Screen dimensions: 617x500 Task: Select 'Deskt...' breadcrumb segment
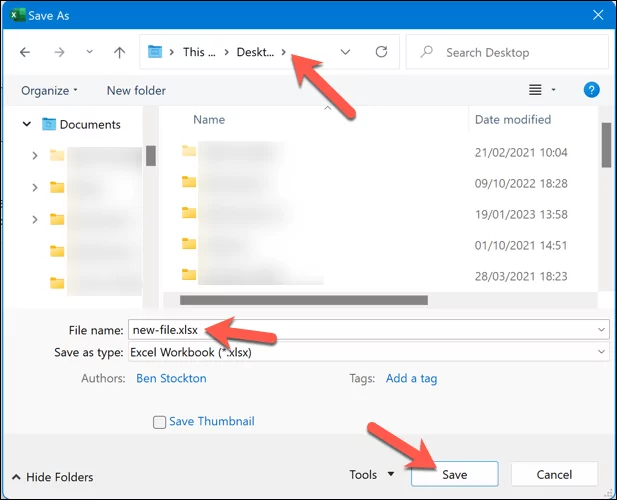click(x=255, y=52)
